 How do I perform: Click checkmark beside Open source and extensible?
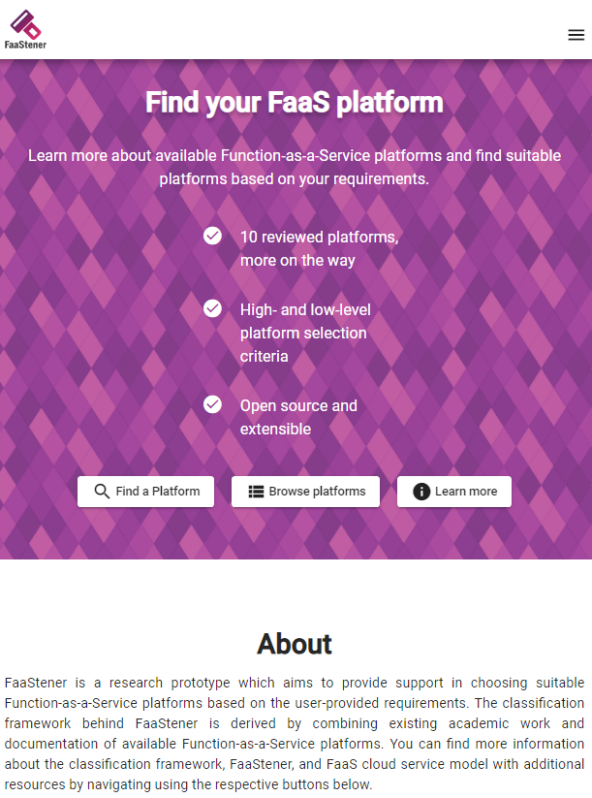tap(212, 404)
